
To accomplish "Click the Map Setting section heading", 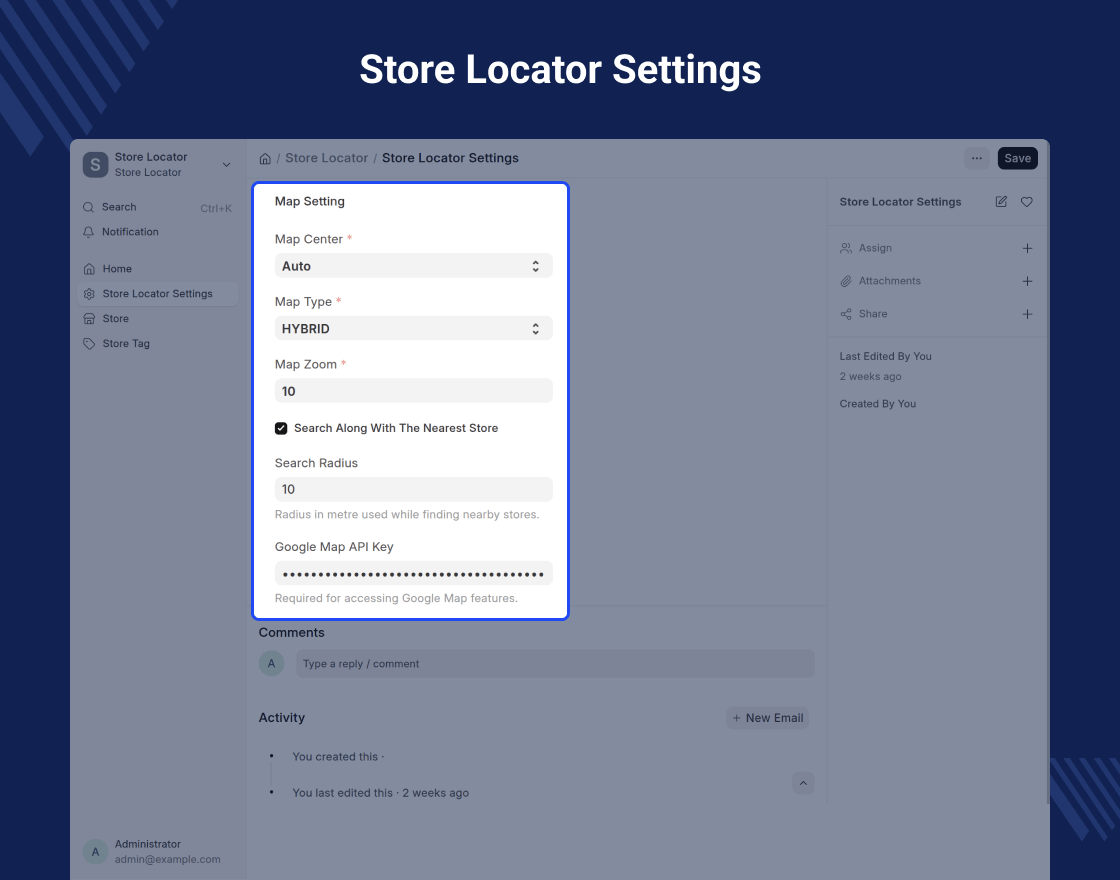I will click(309, 201).
